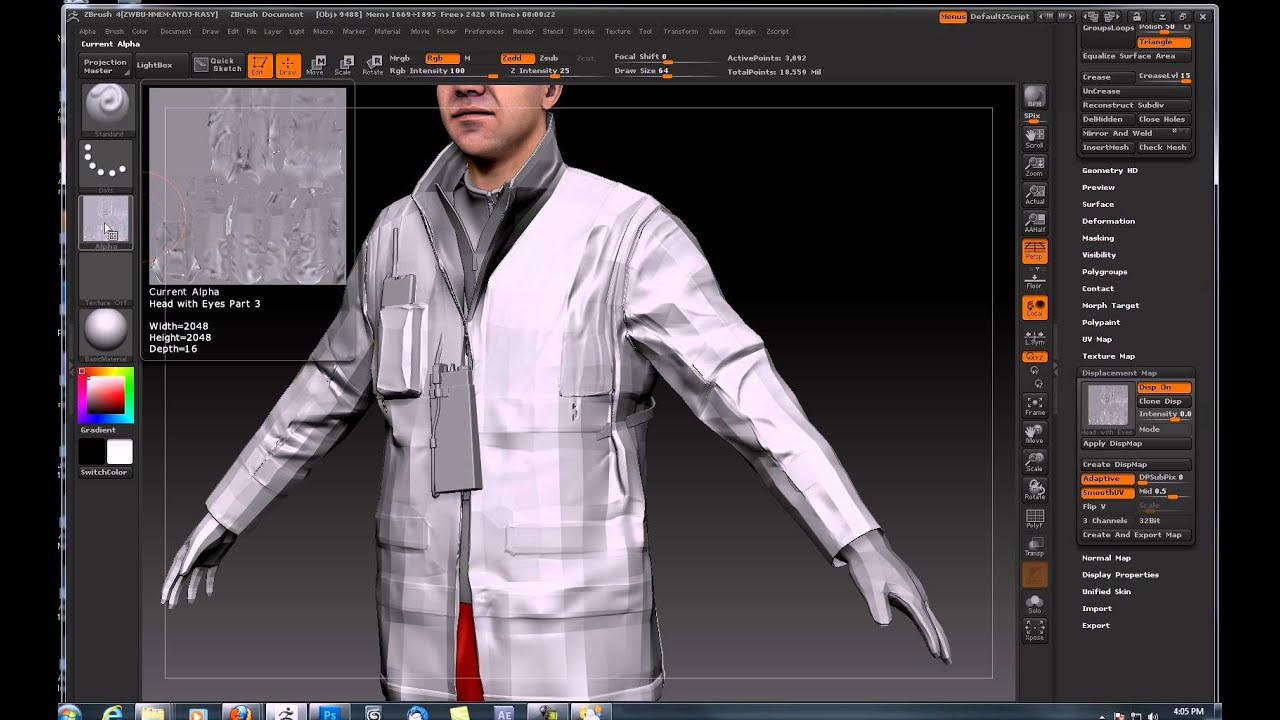
Task: Click the displacement map thumbnail
Action: 1107,406
